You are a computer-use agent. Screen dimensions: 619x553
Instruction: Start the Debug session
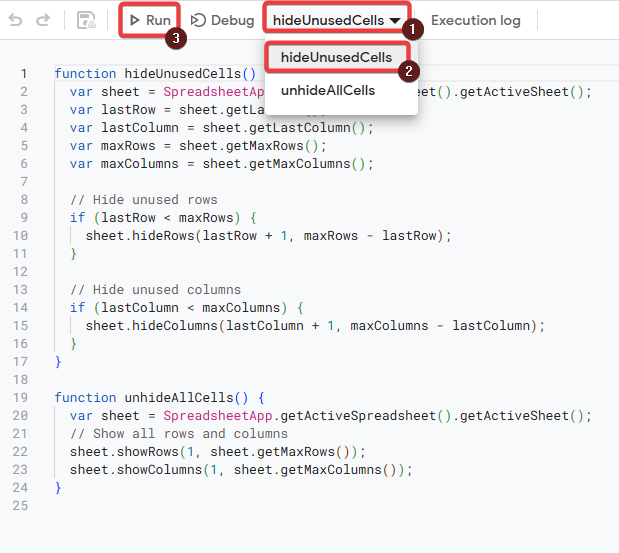click(x=222, y=20)
